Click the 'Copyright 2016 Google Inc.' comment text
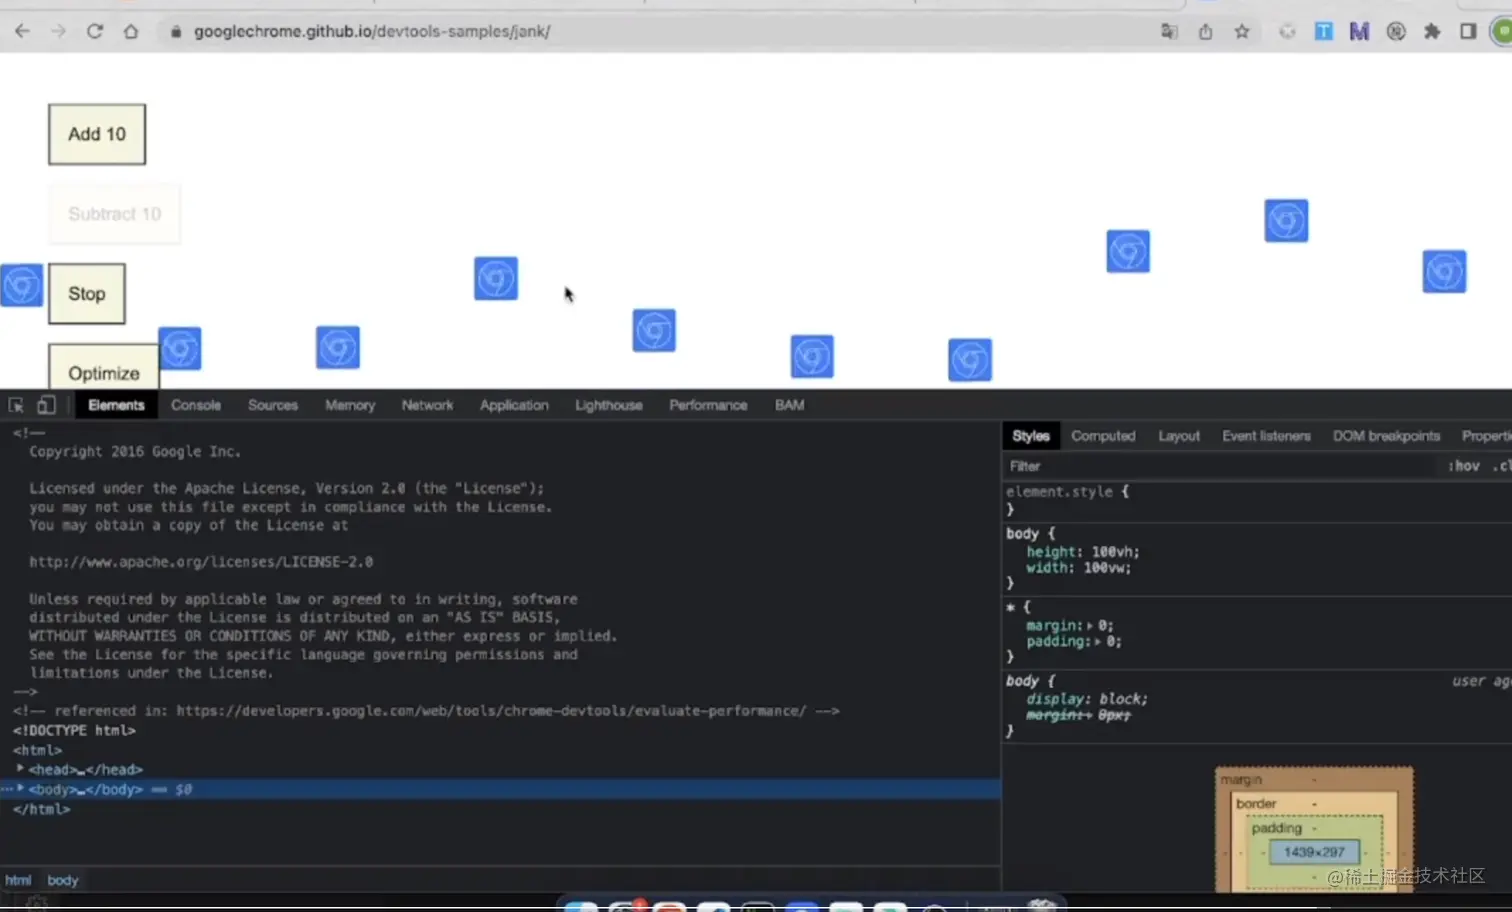The width and height of the screenshot is (1512, 912). pyautogui.click(x=135, y=452)
